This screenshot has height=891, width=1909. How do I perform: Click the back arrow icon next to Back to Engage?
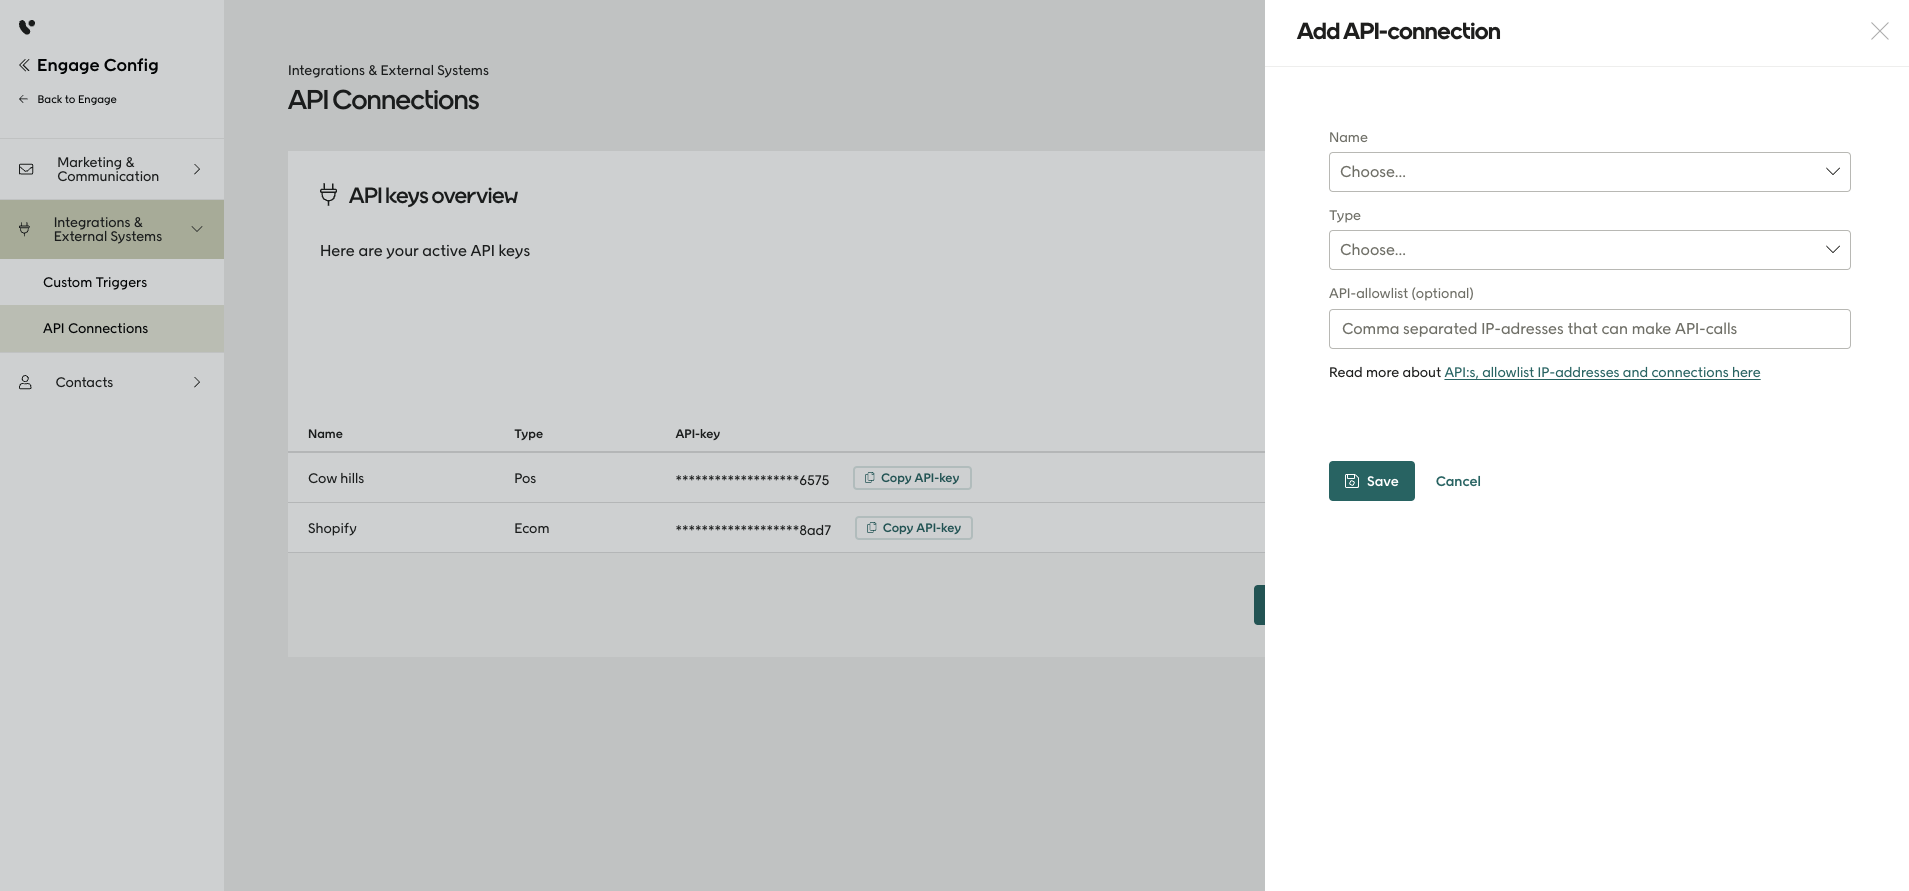(23, 99)
